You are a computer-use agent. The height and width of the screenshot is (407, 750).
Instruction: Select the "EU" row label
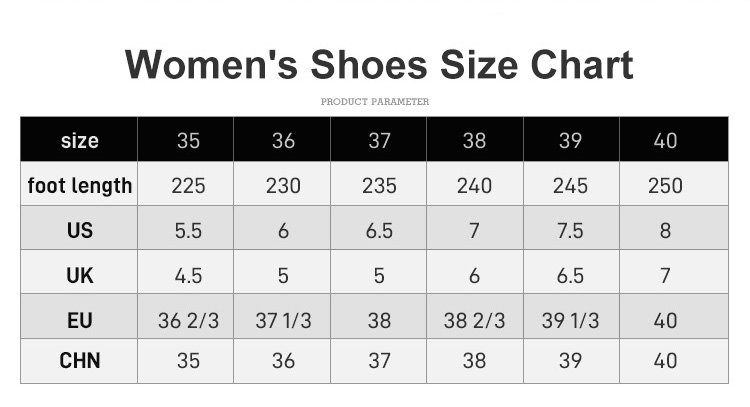(80, 320)
